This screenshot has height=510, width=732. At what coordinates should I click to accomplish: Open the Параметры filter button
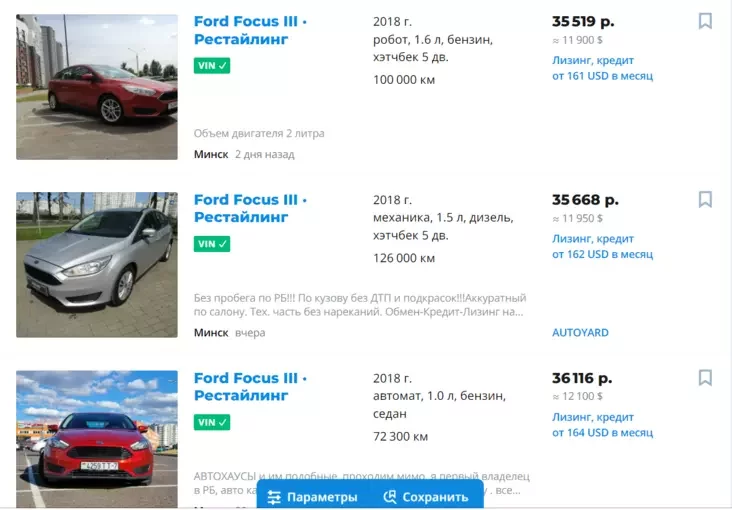click(312, 497)
